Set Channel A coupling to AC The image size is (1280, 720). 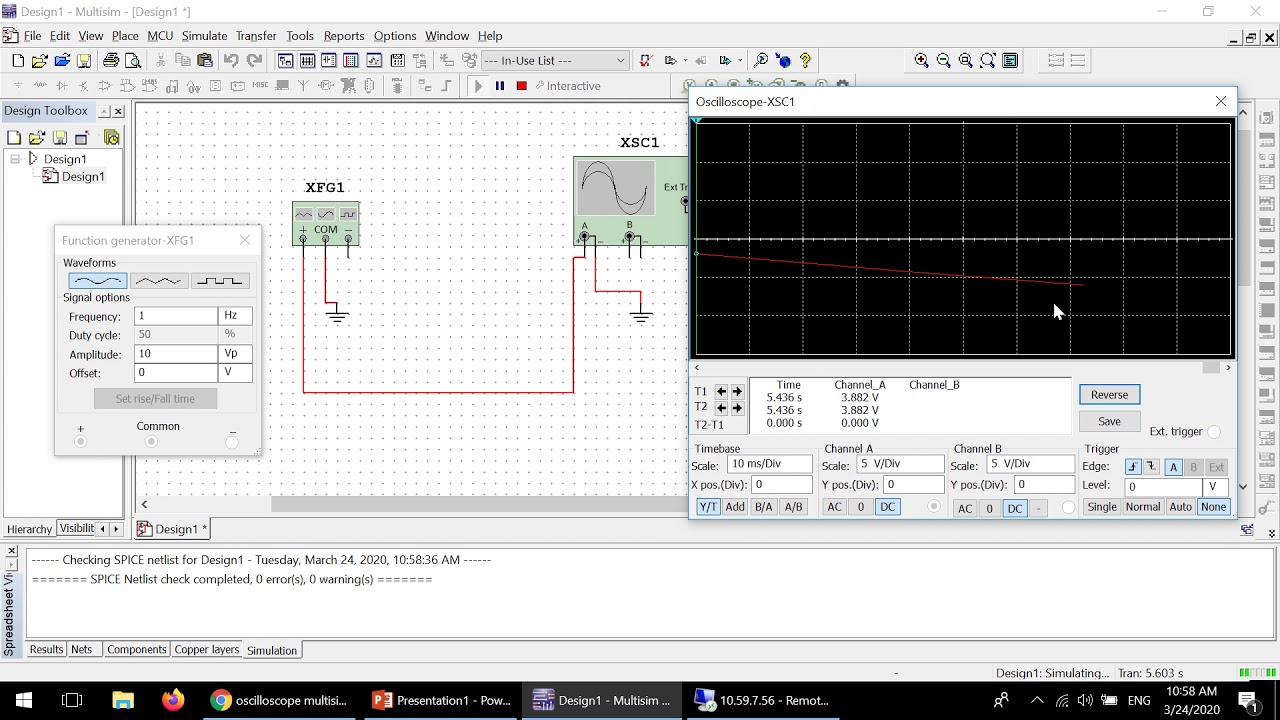834,507
